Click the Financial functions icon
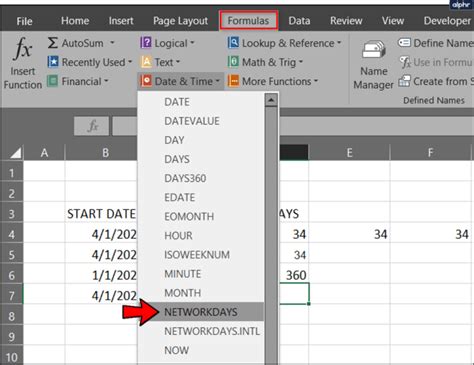Screen dimensions: 474x365 click(x=52, y=81)
